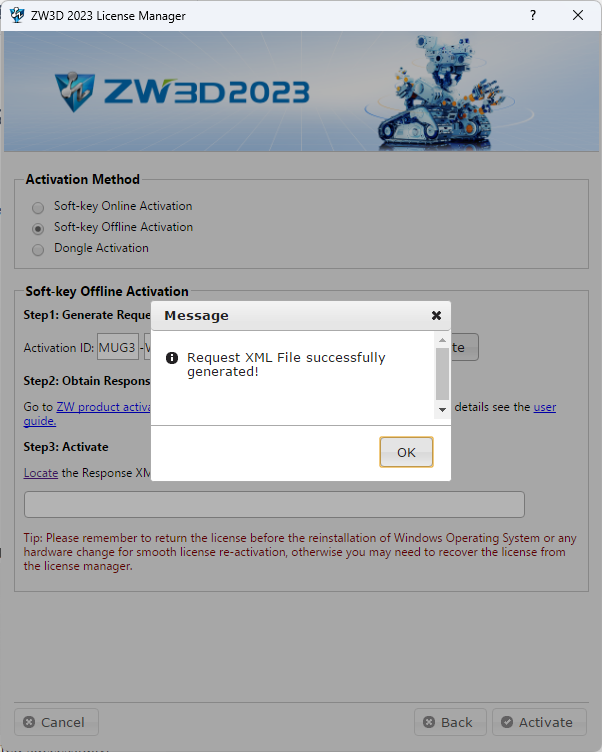
Task: Click the ZW3D 2023 shield logo
Action: (74, 92)
